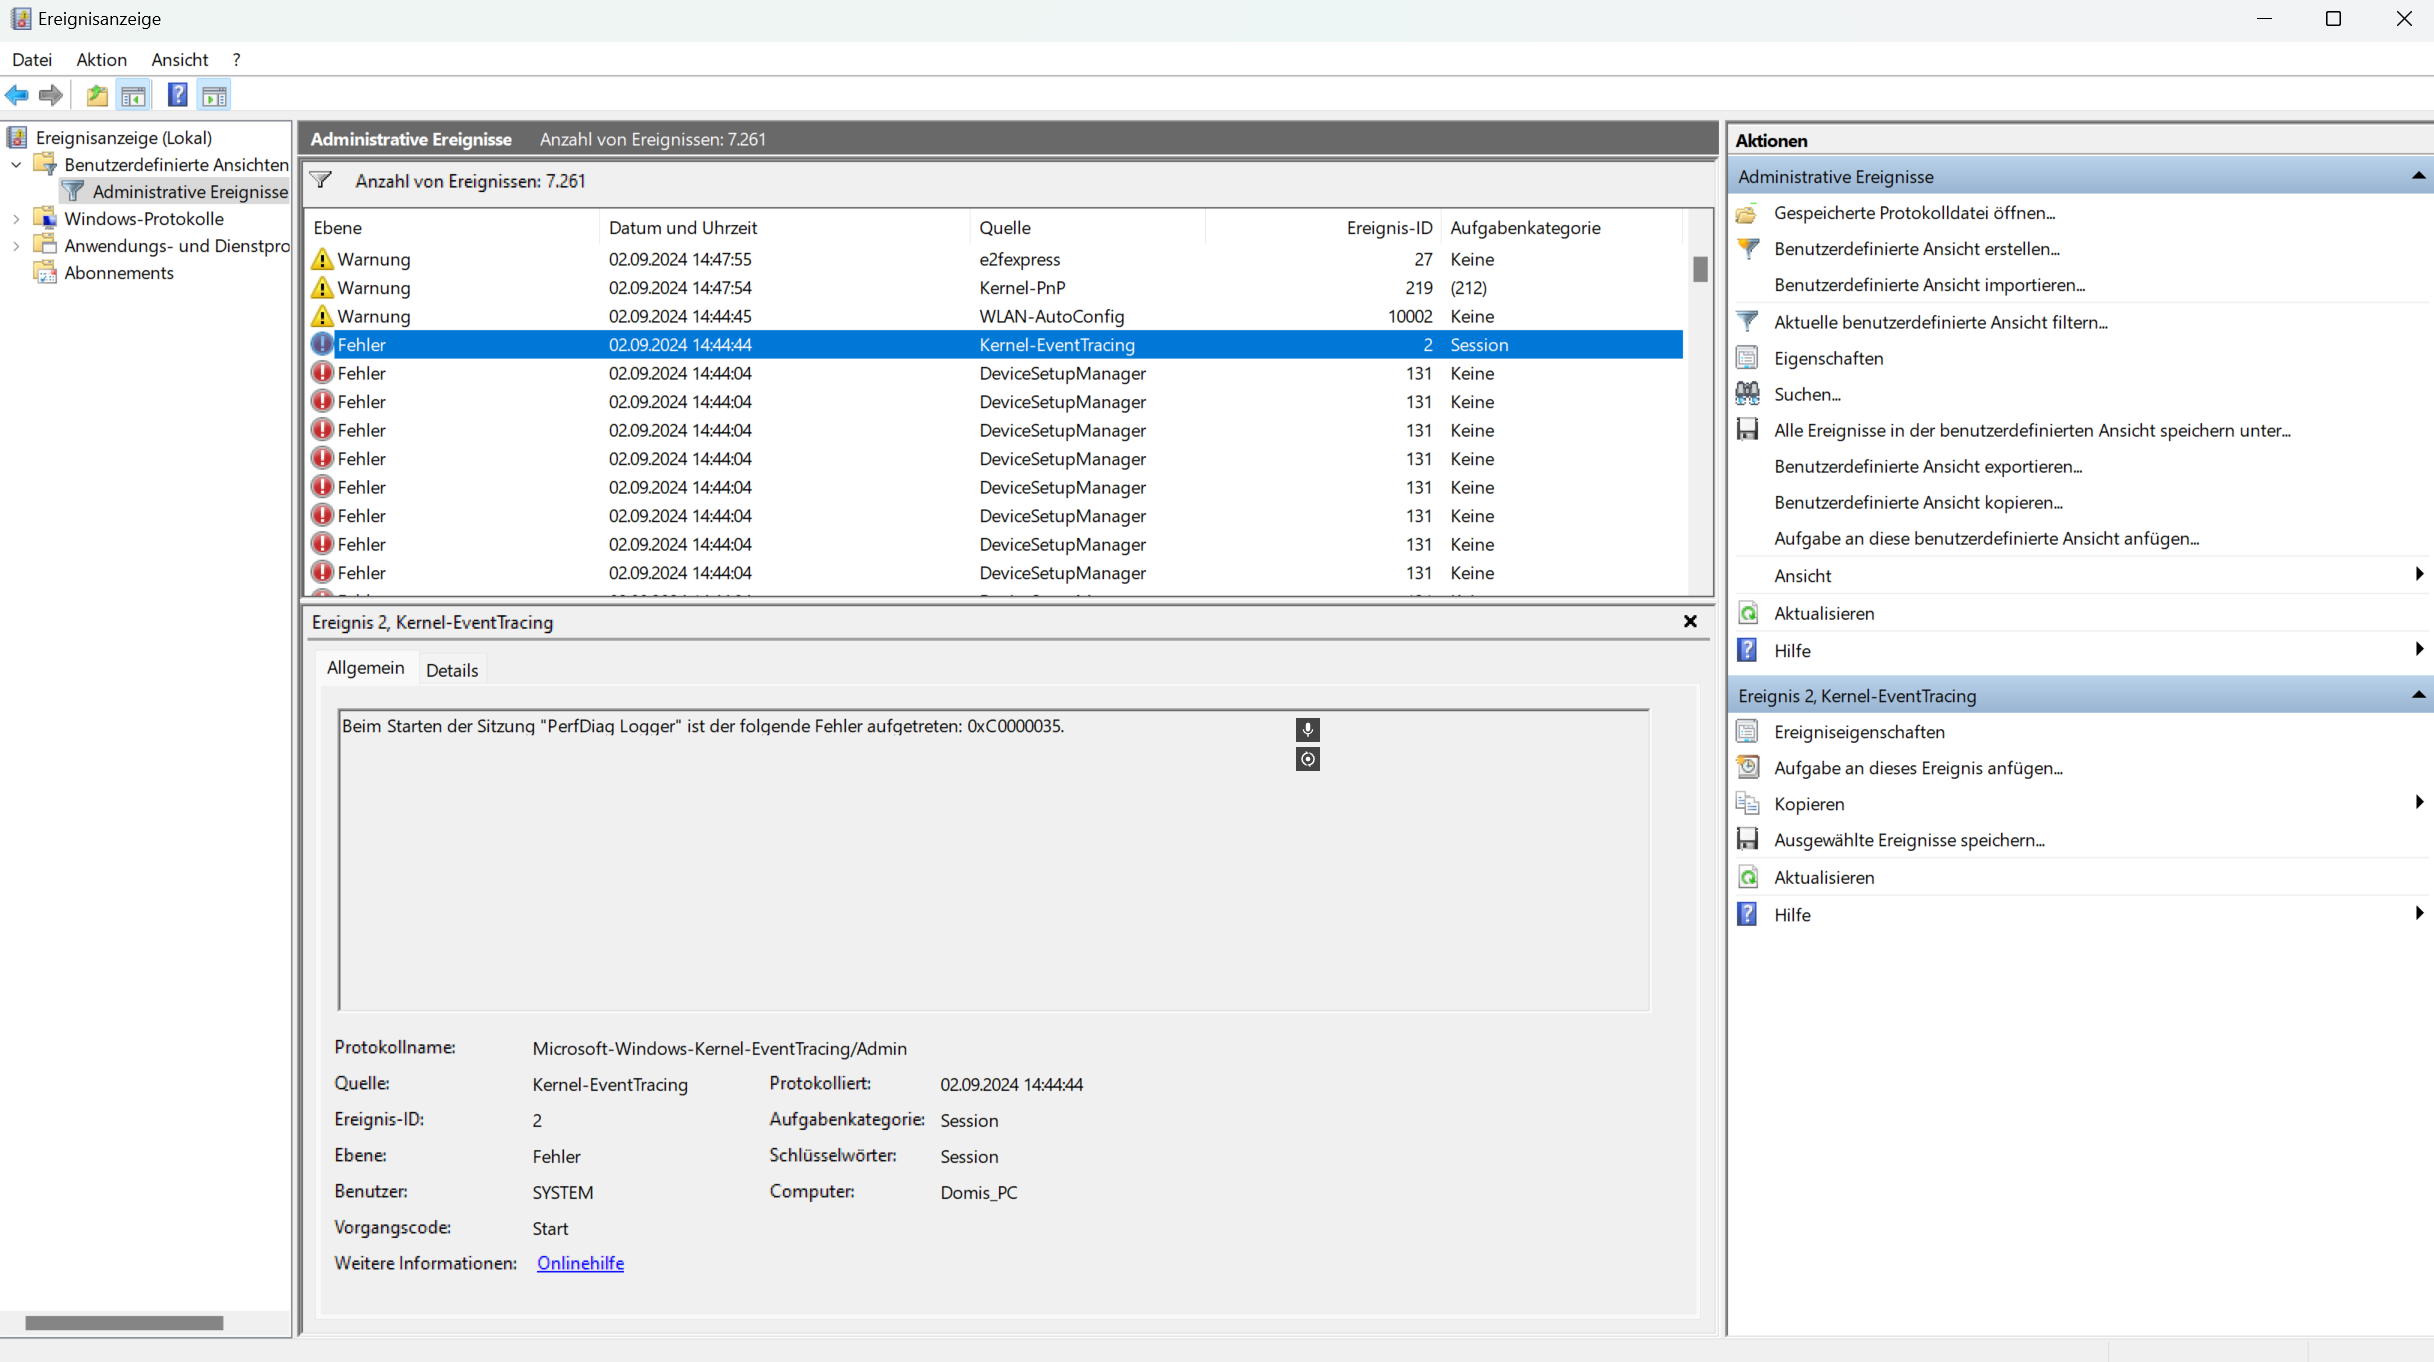
Task: Click the forward arrow toolbar icon
Action: click(x=50, y=95)
